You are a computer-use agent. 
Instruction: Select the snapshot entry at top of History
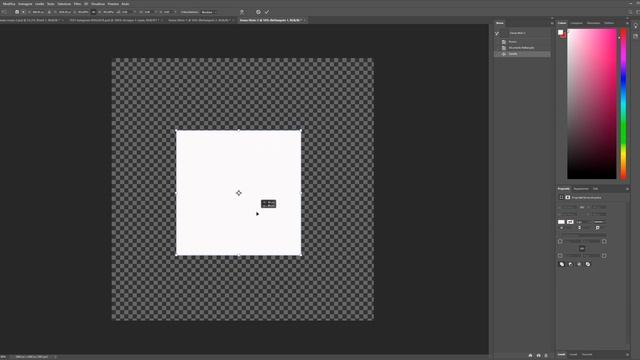[x=522, y=33]
